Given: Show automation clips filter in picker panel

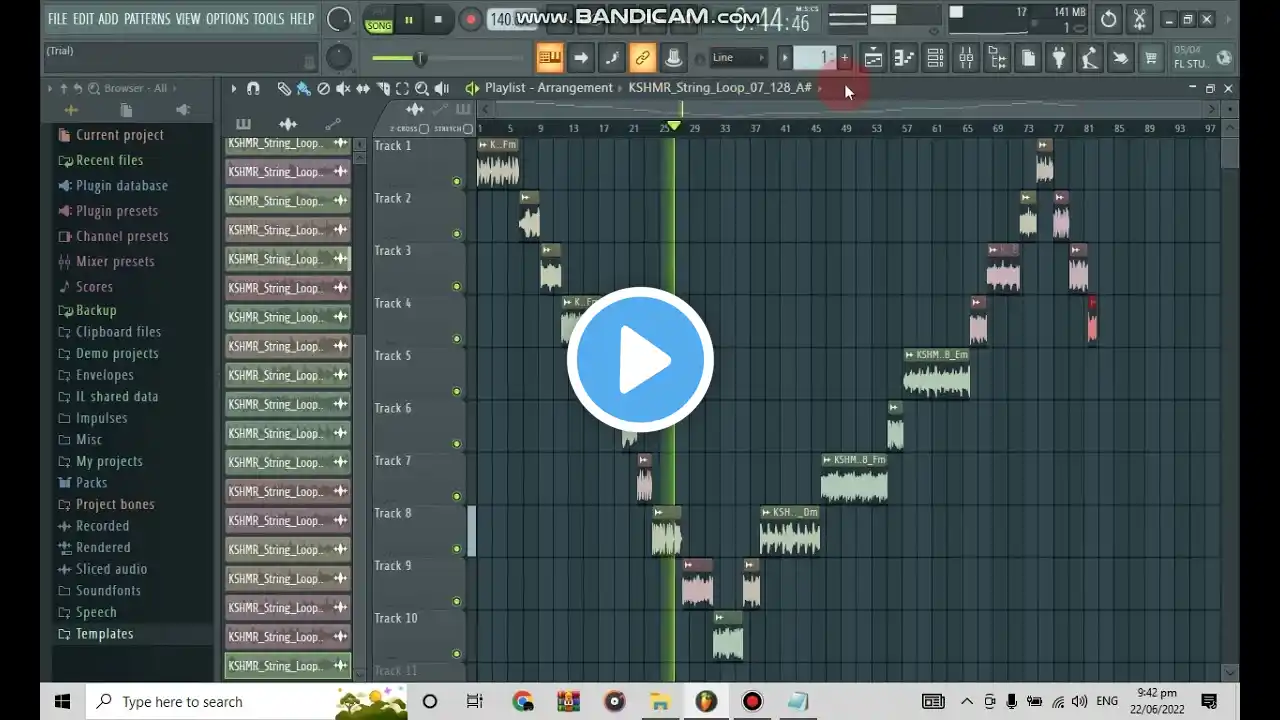Looking at the screenshot, I should click(333, 124).
